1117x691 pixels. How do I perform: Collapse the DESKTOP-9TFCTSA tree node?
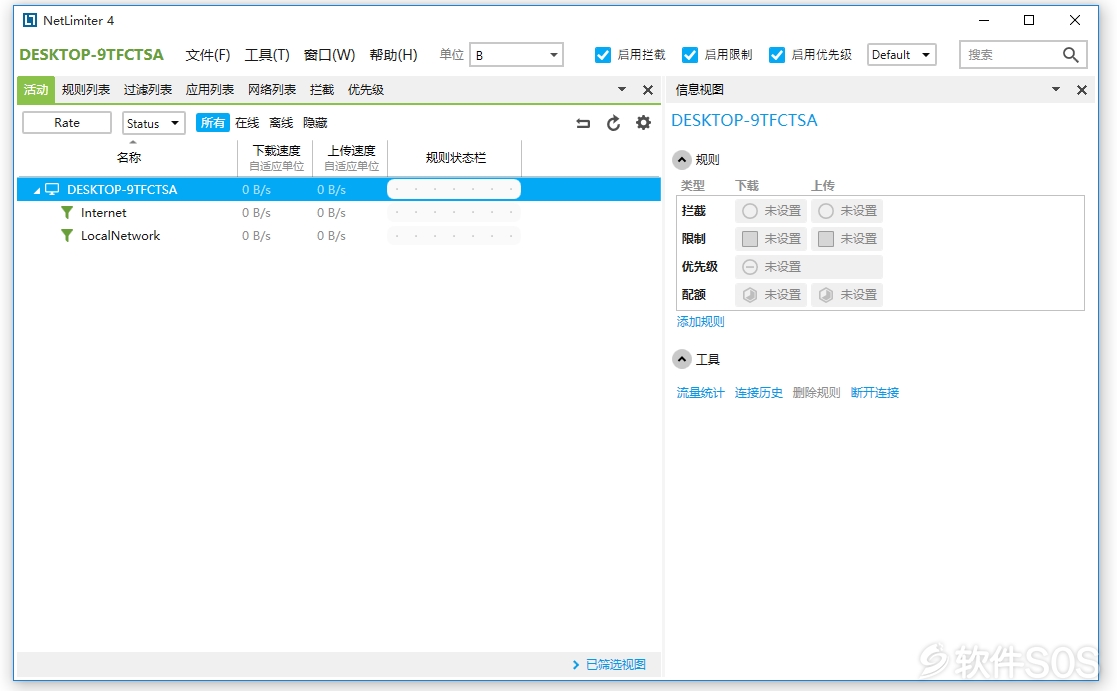37,190
